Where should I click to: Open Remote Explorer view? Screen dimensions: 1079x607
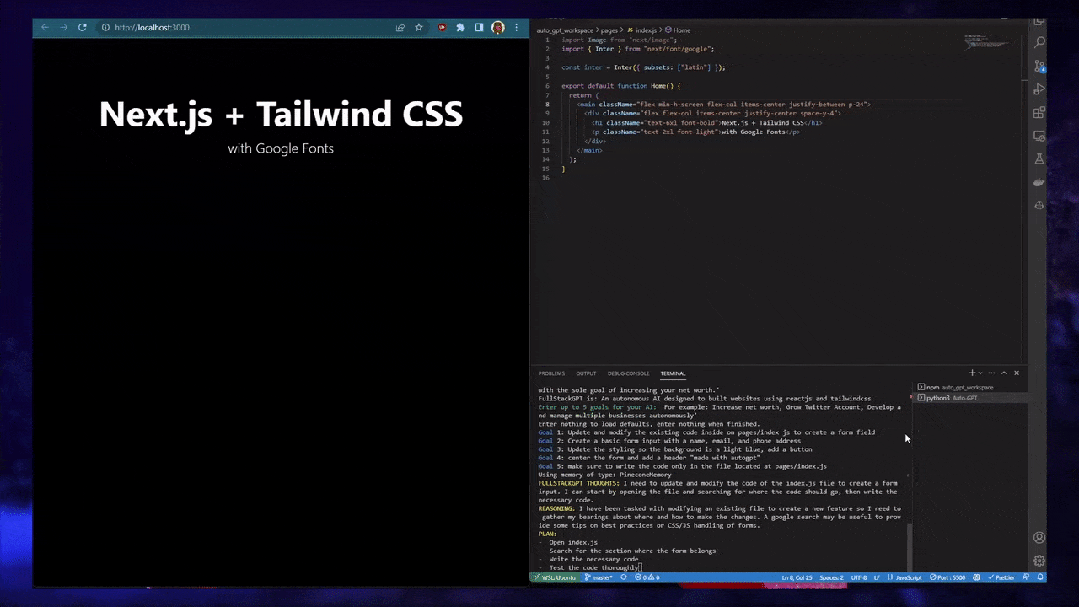[1039, 136]
